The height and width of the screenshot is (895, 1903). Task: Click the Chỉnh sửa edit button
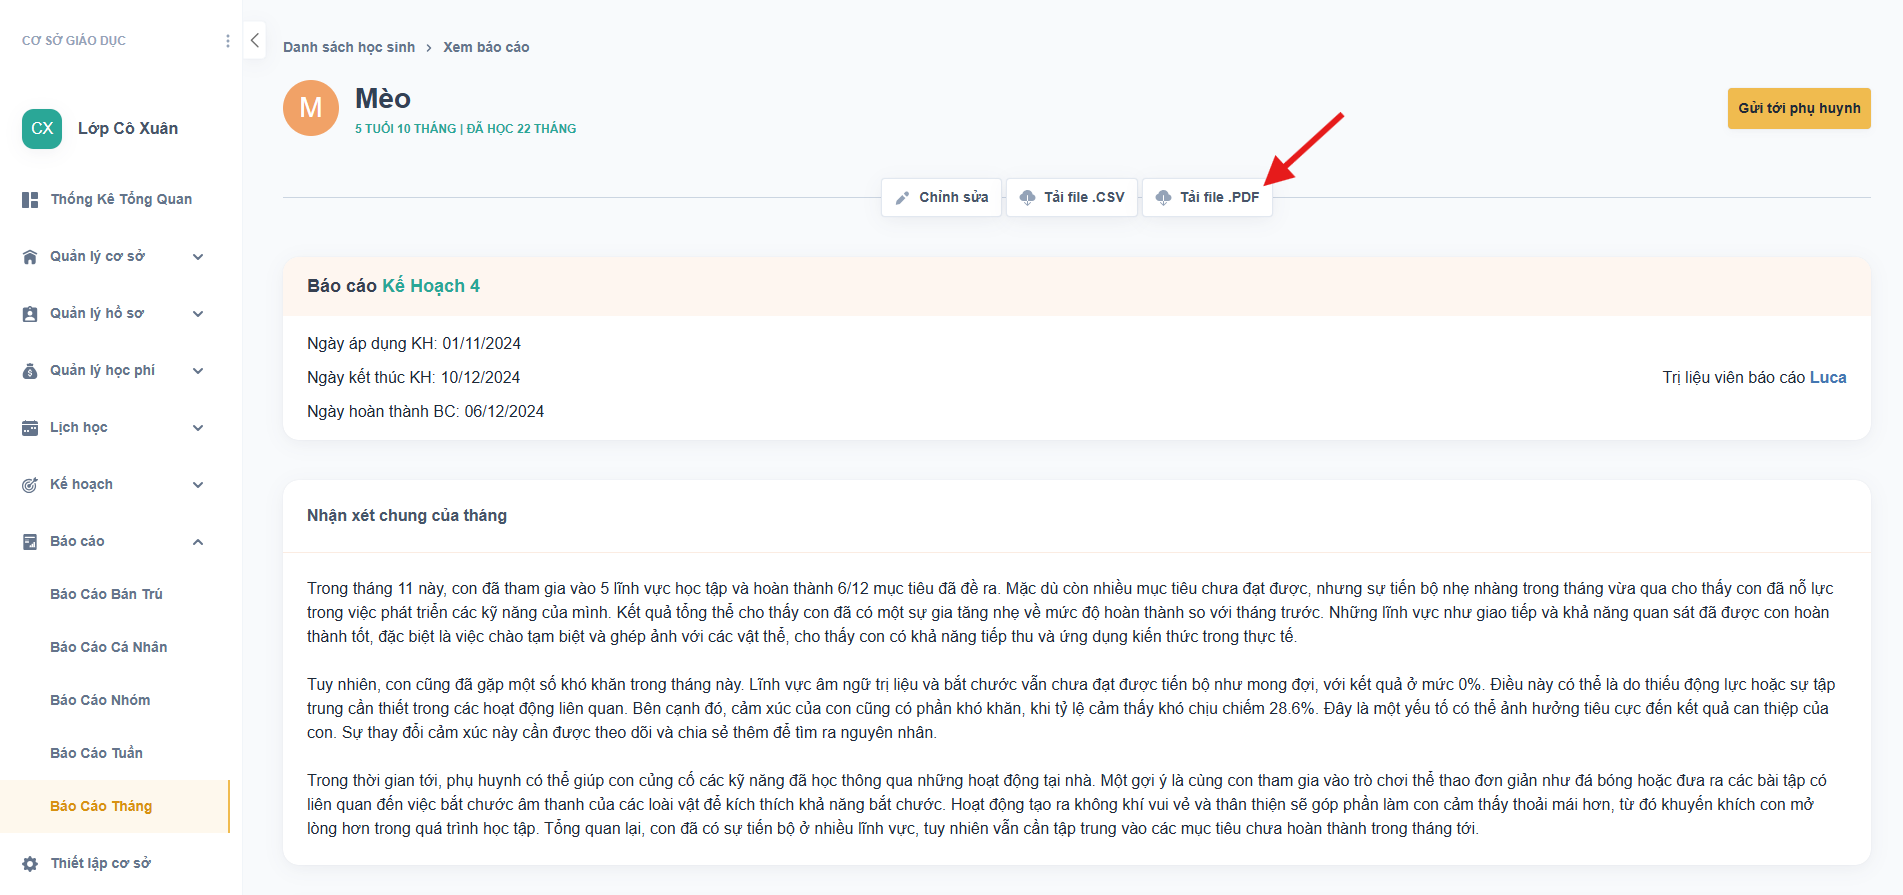pos(941,198)
